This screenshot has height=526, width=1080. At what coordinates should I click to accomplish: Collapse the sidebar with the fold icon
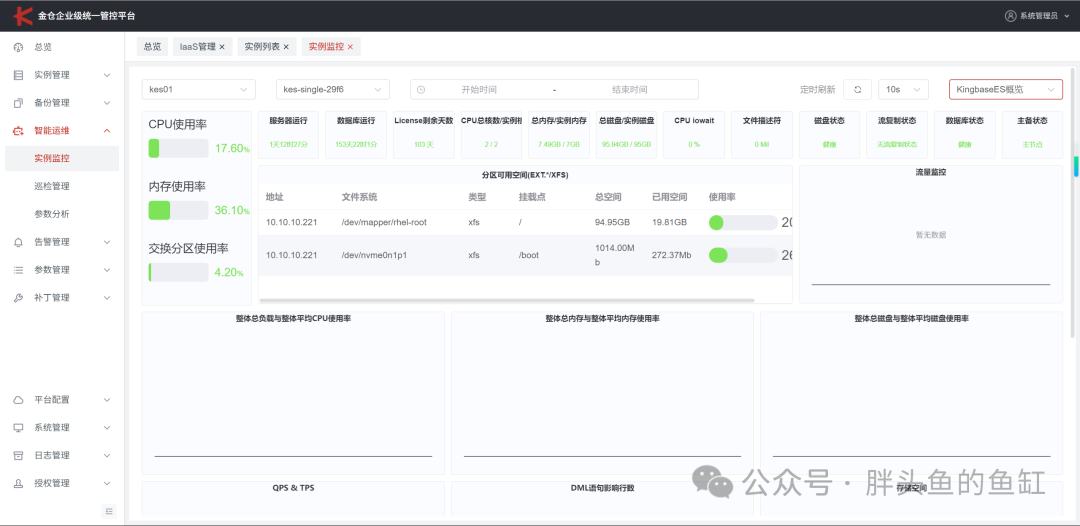coord(109,511)
